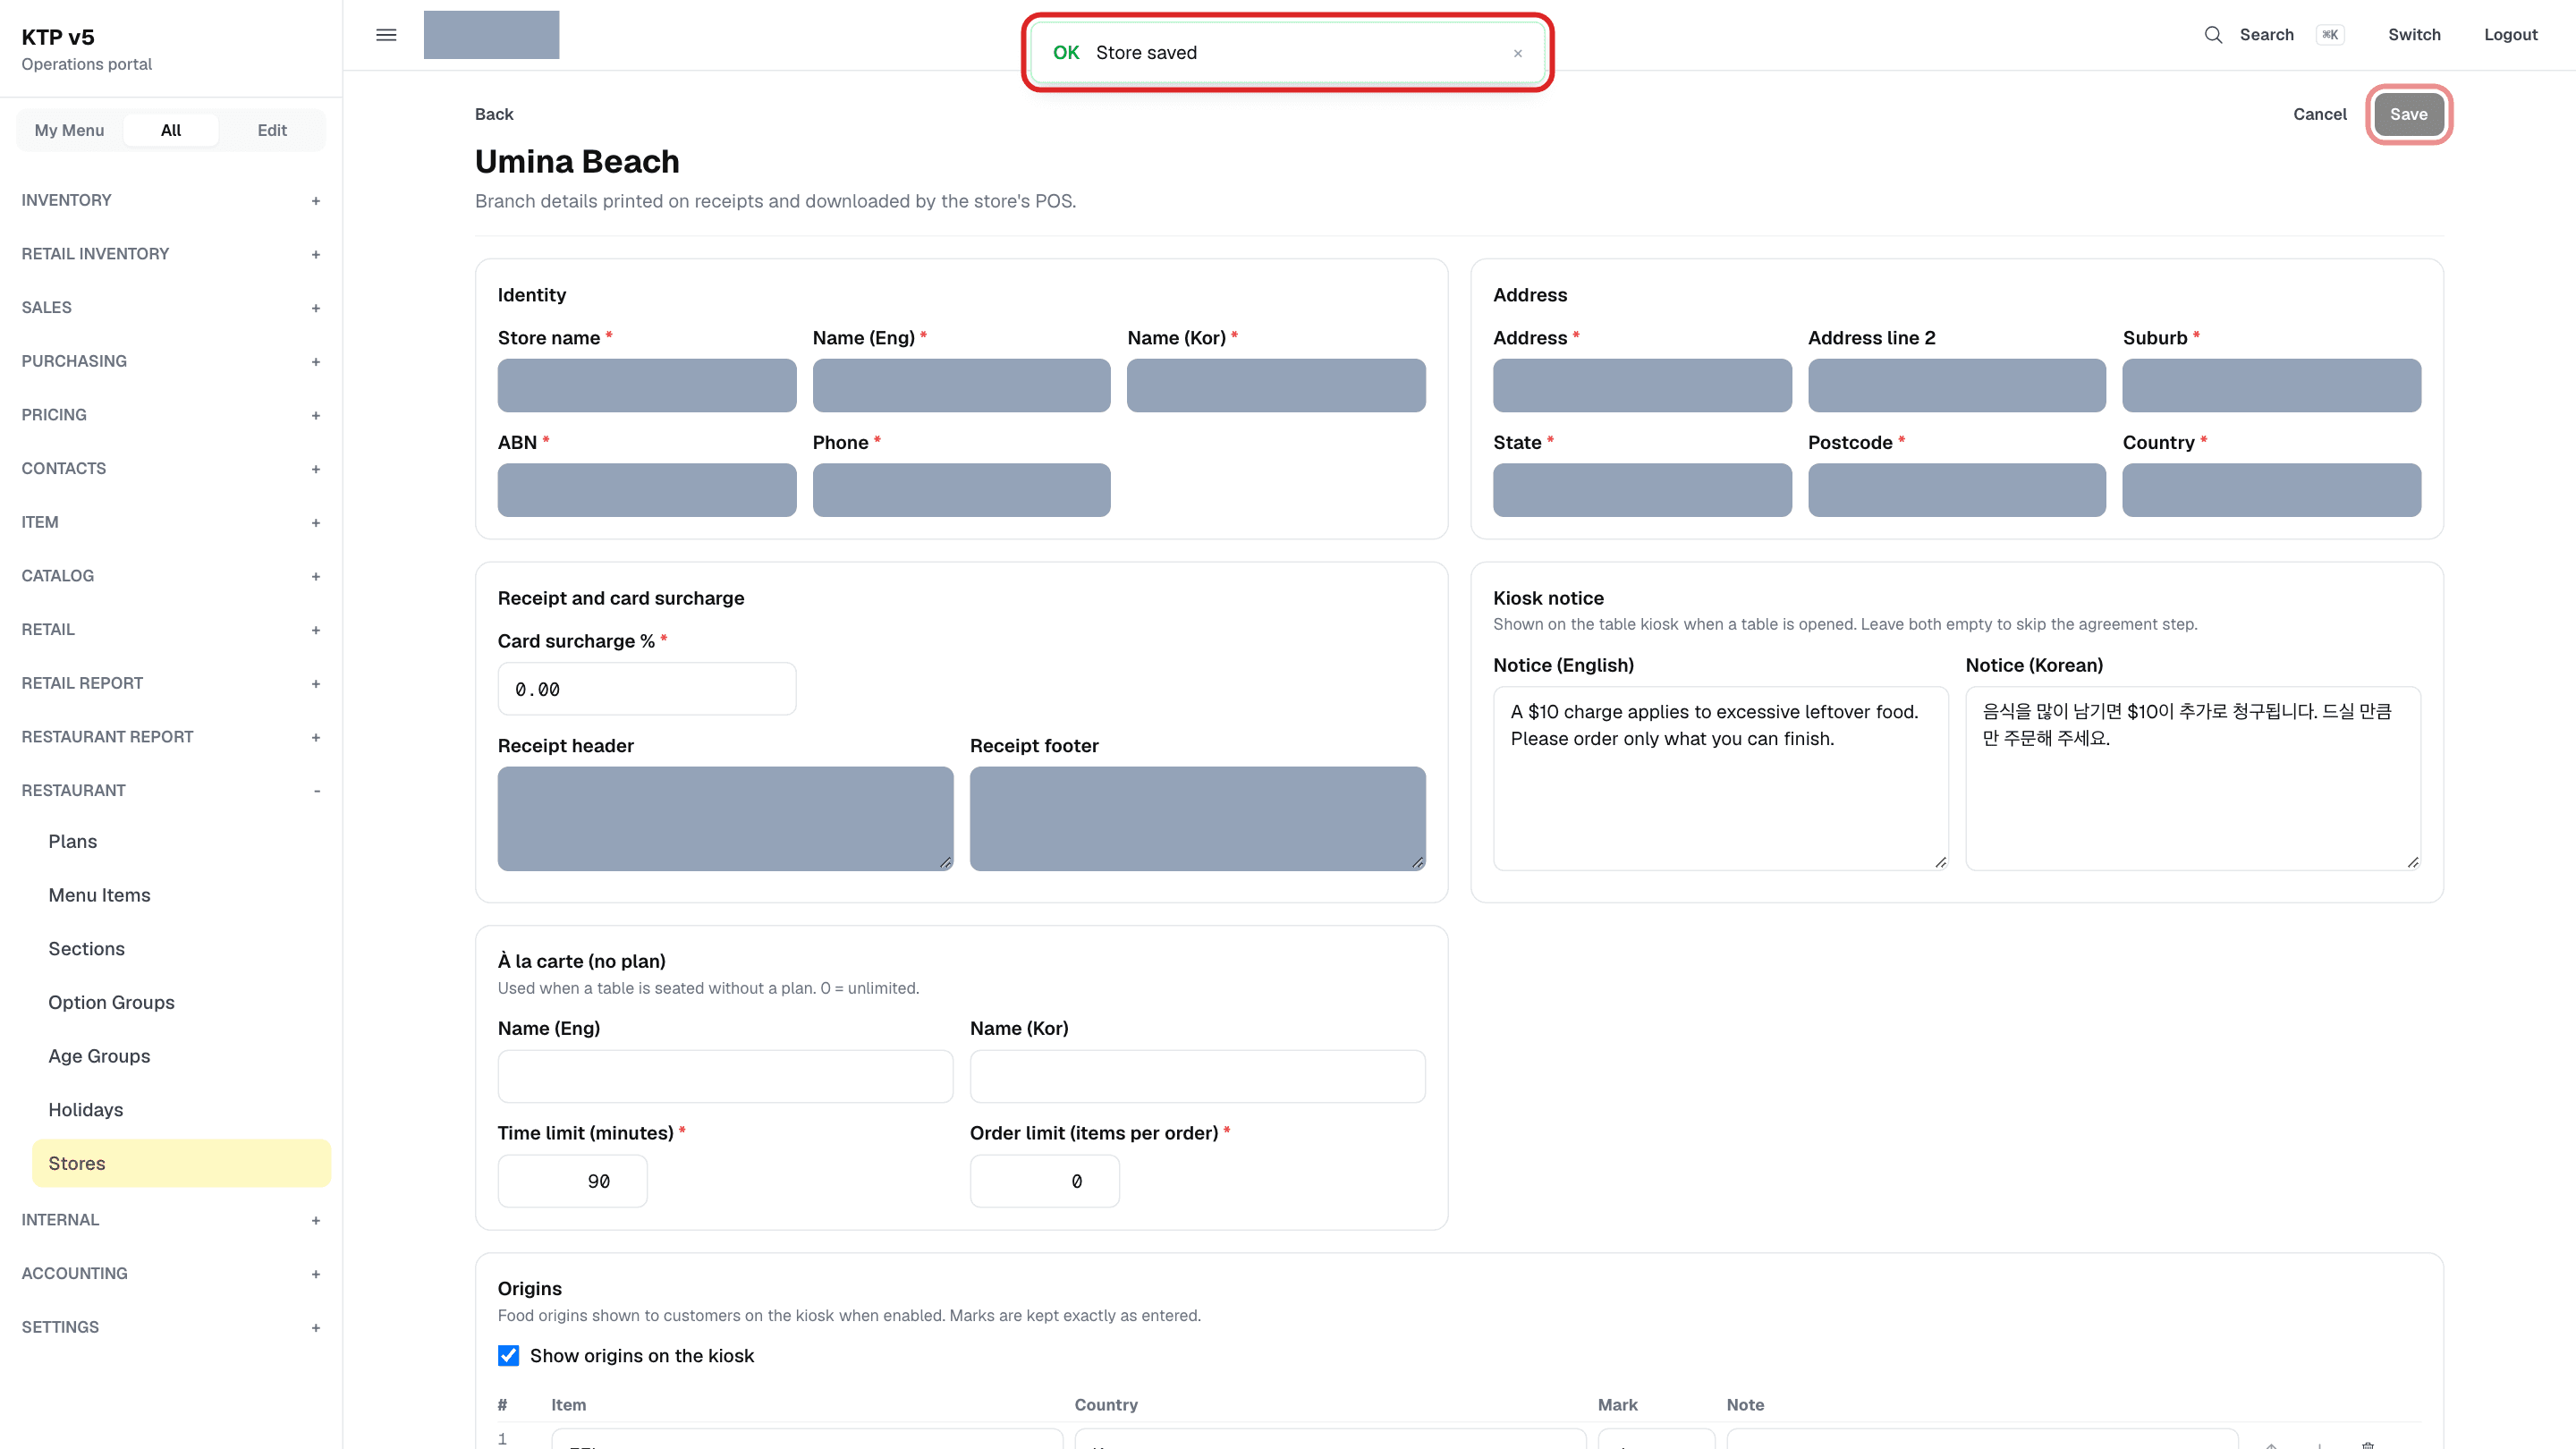Cancel editing the store
This screenshot has height=1449, width=2576.
pos(2319,114)
